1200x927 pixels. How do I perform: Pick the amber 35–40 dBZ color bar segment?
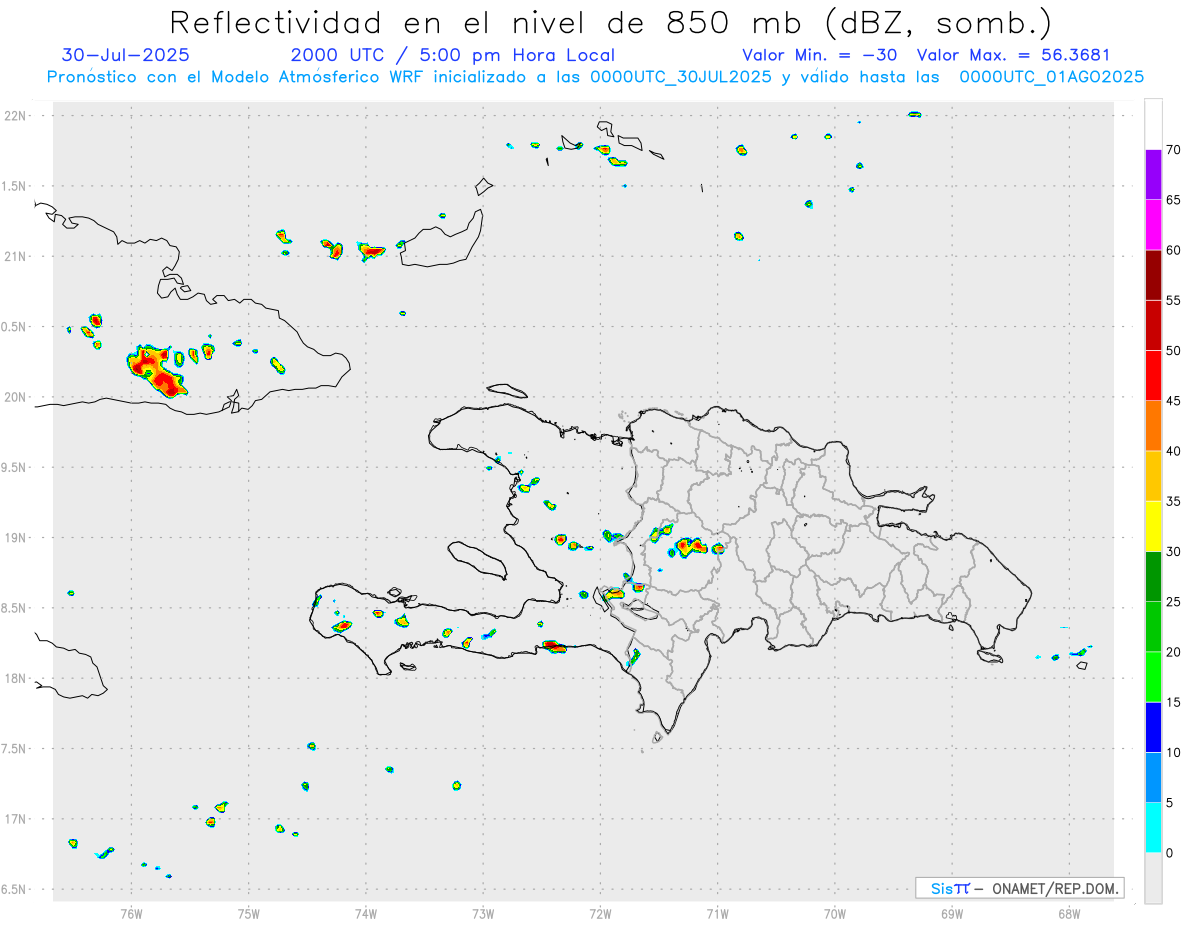click(x=1153, y=476)
